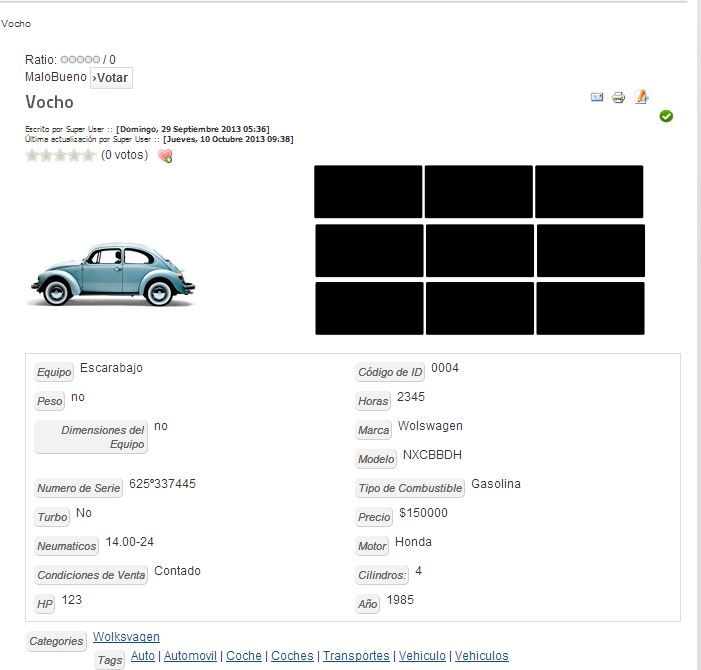Click the email article envelope icon
701x670 pixels.
click(x=597, y=97)
